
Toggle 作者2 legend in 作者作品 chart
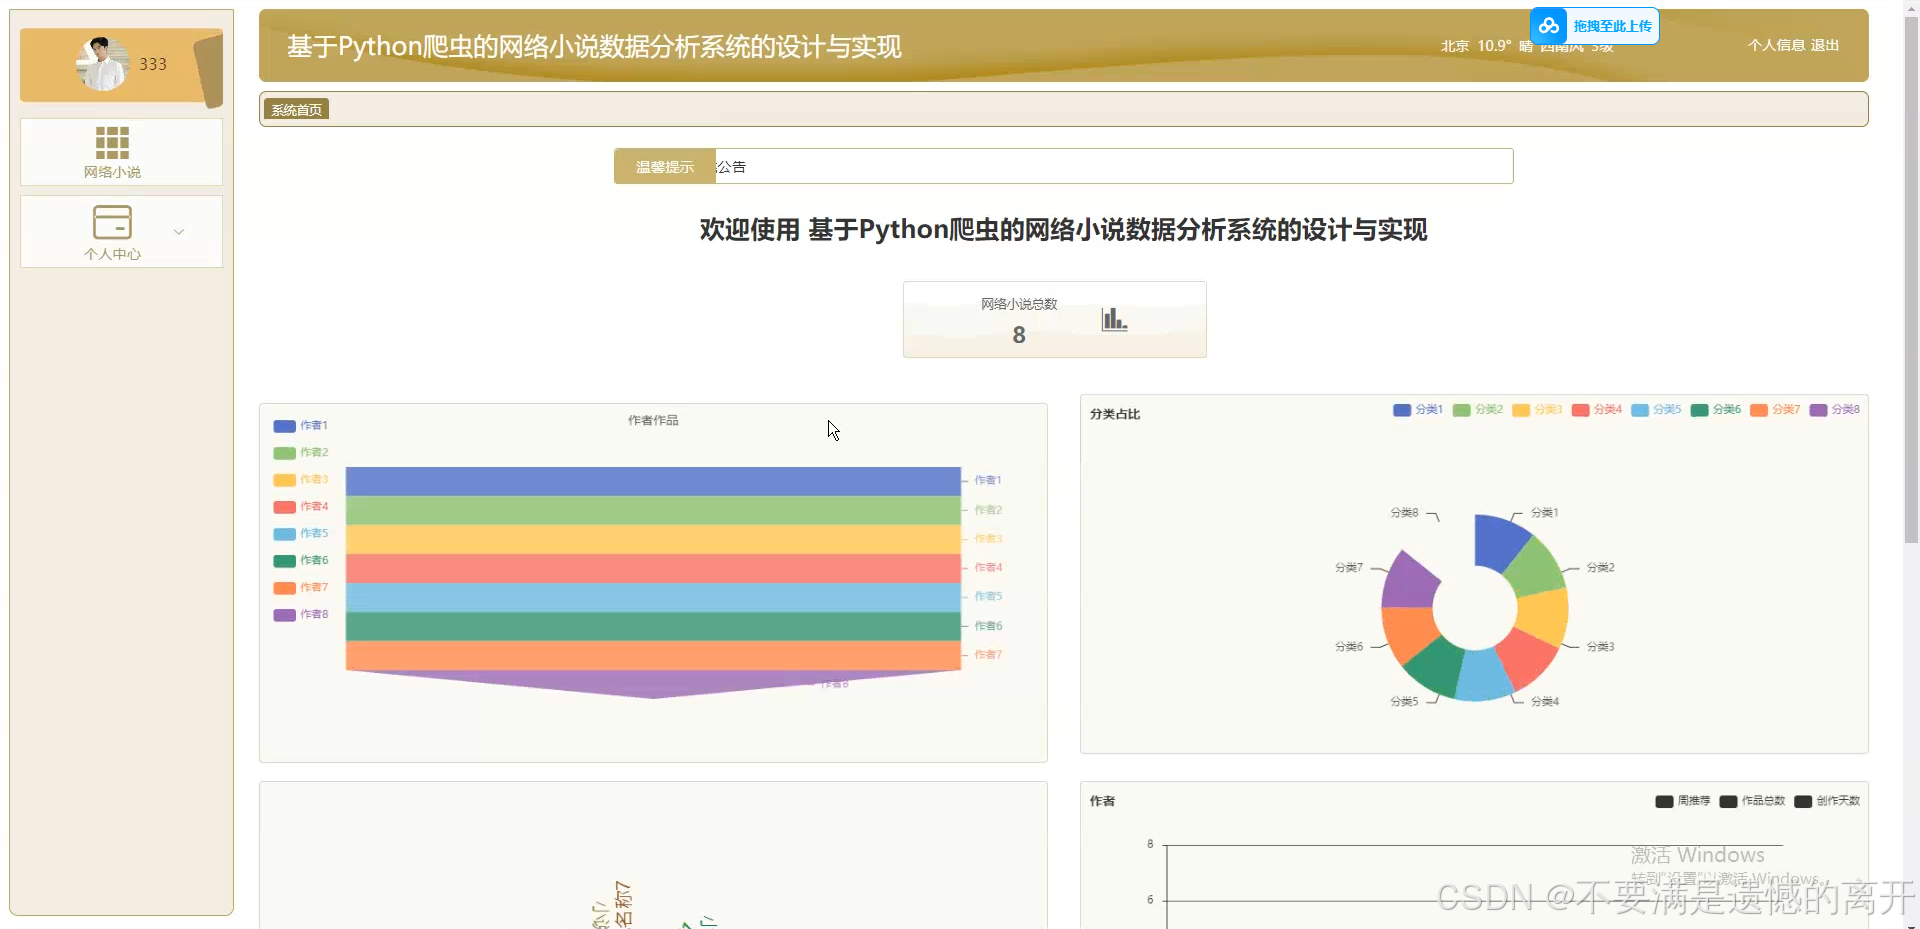[300, 453]
